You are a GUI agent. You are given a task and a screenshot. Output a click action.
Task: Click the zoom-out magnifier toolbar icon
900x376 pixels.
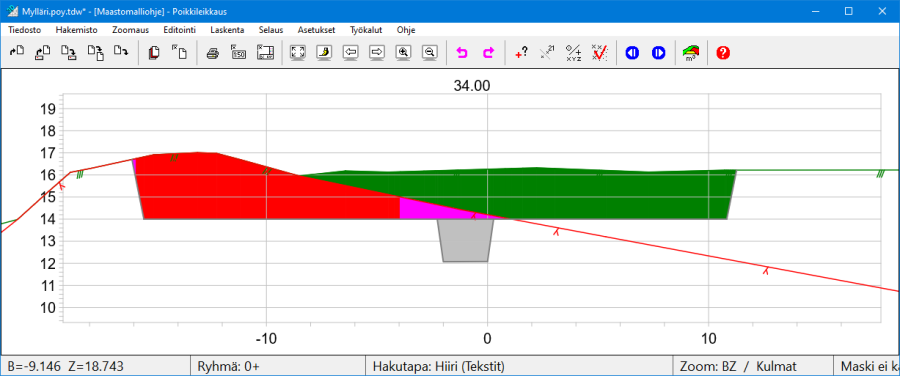[x=429, y=53]
